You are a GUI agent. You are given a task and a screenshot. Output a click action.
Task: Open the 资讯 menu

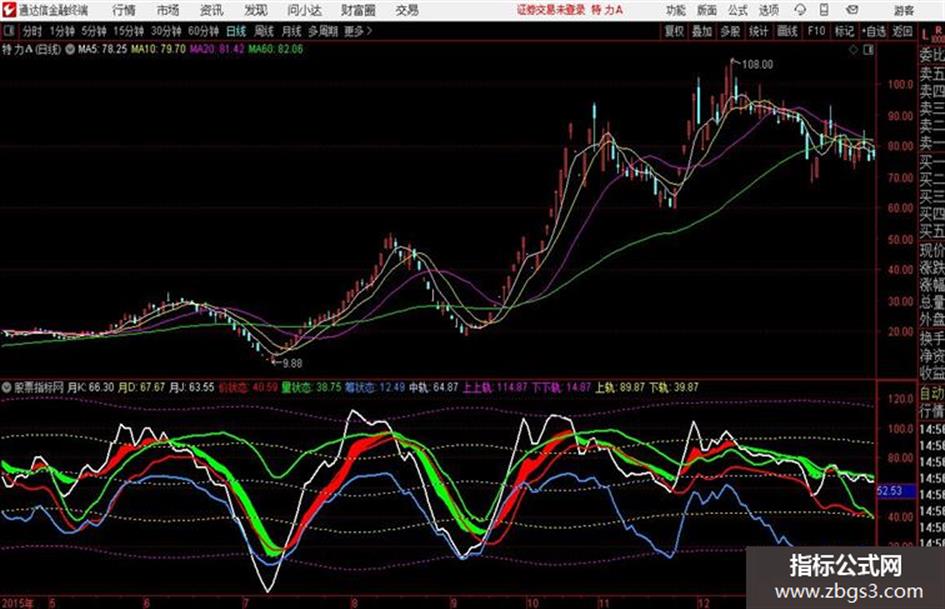coord(212,10)
